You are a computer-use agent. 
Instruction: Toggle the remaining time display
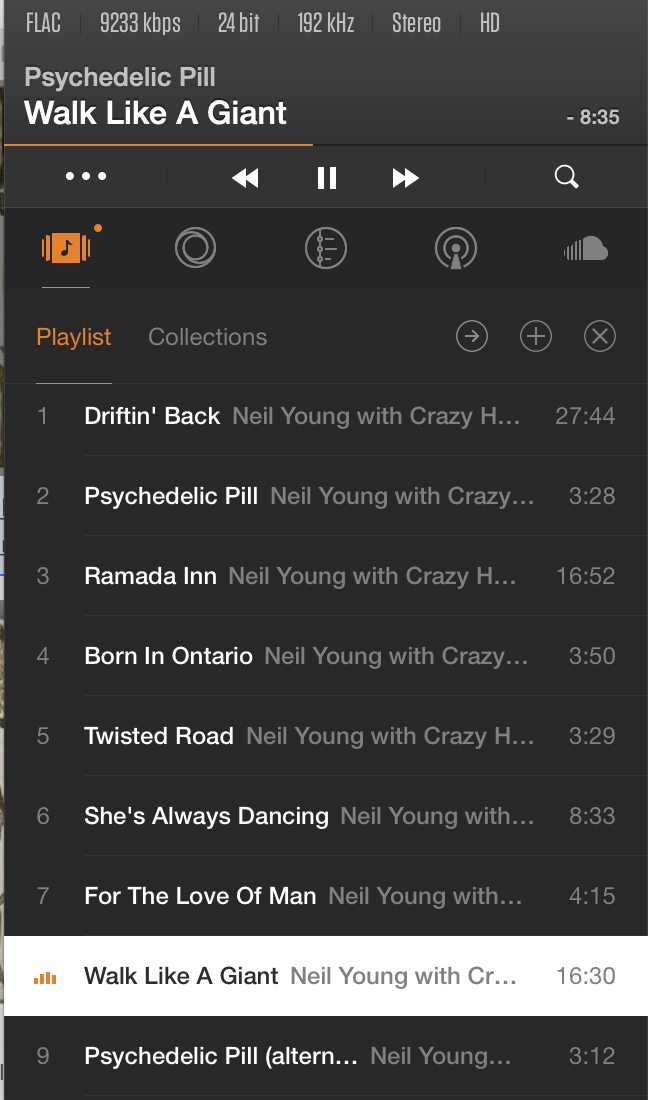[593, 117]
